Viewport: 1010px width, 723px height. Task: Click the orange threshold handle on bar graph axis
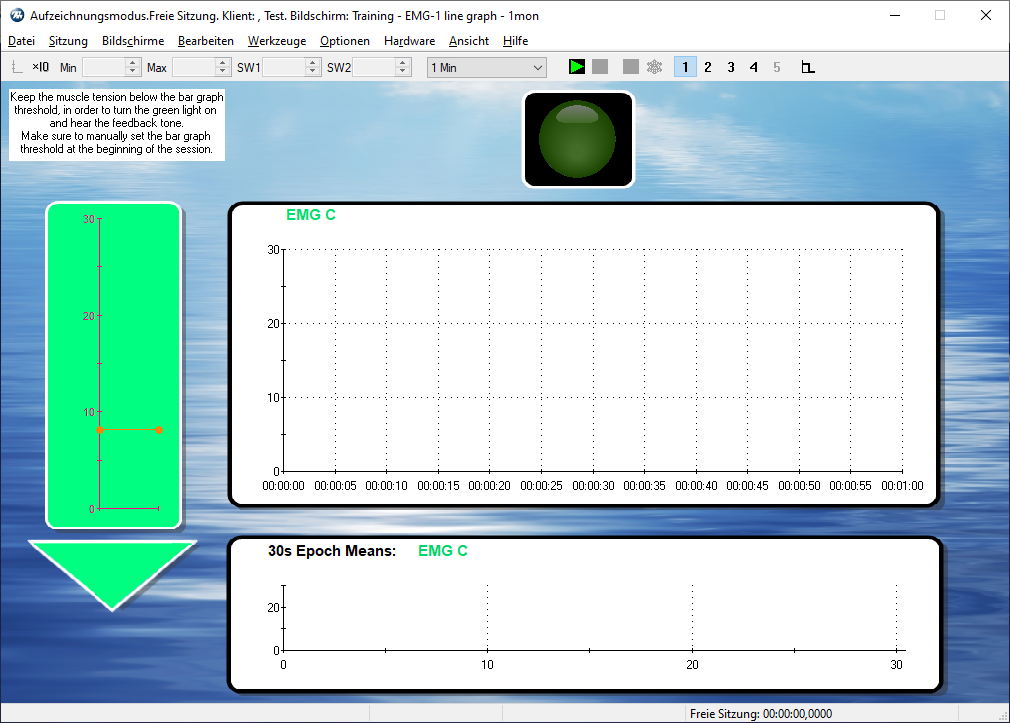100,430
